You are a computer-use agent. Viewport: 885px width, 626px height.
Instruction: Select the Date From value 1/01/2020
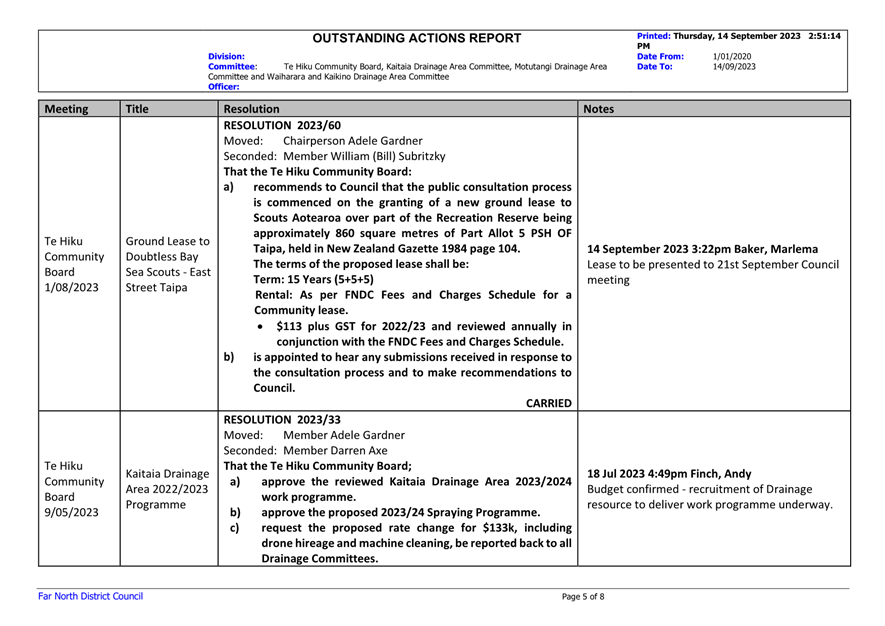(732, 56)
